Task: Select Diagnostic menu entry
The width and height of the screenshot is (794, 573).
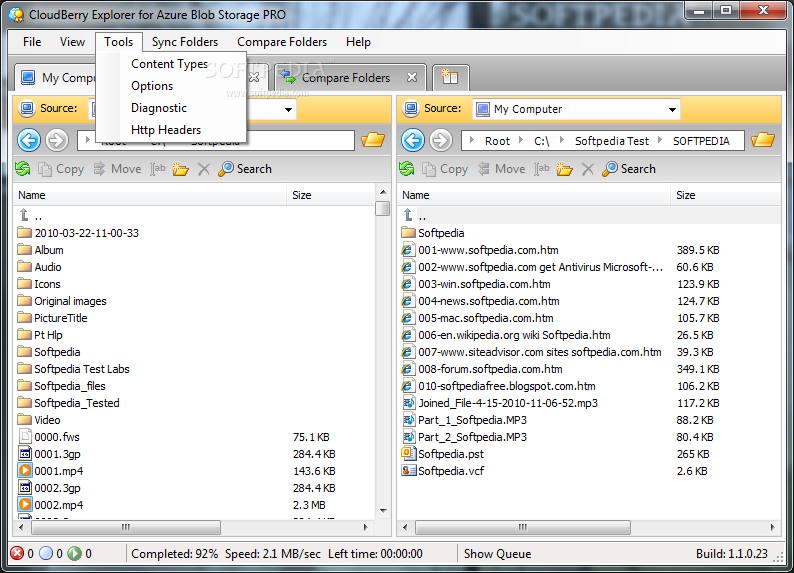Action: [159, 108]
